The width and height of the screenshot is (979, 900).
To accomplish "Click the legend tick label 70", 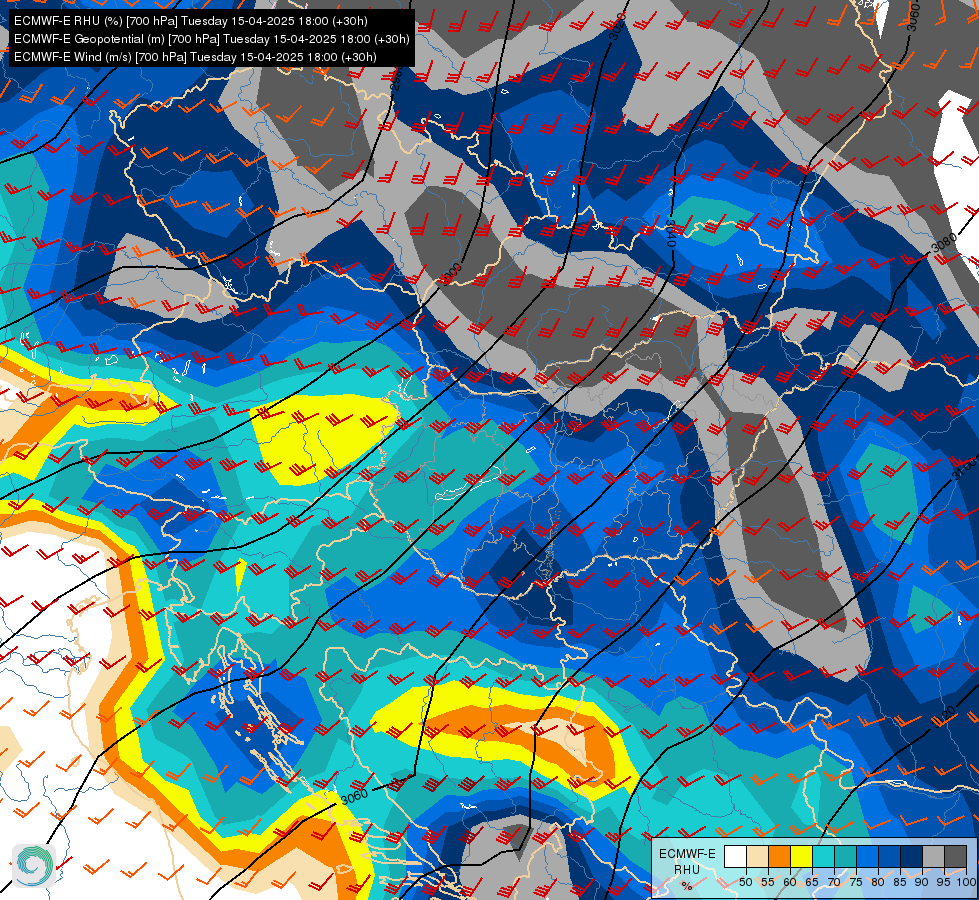I will 834,882.
